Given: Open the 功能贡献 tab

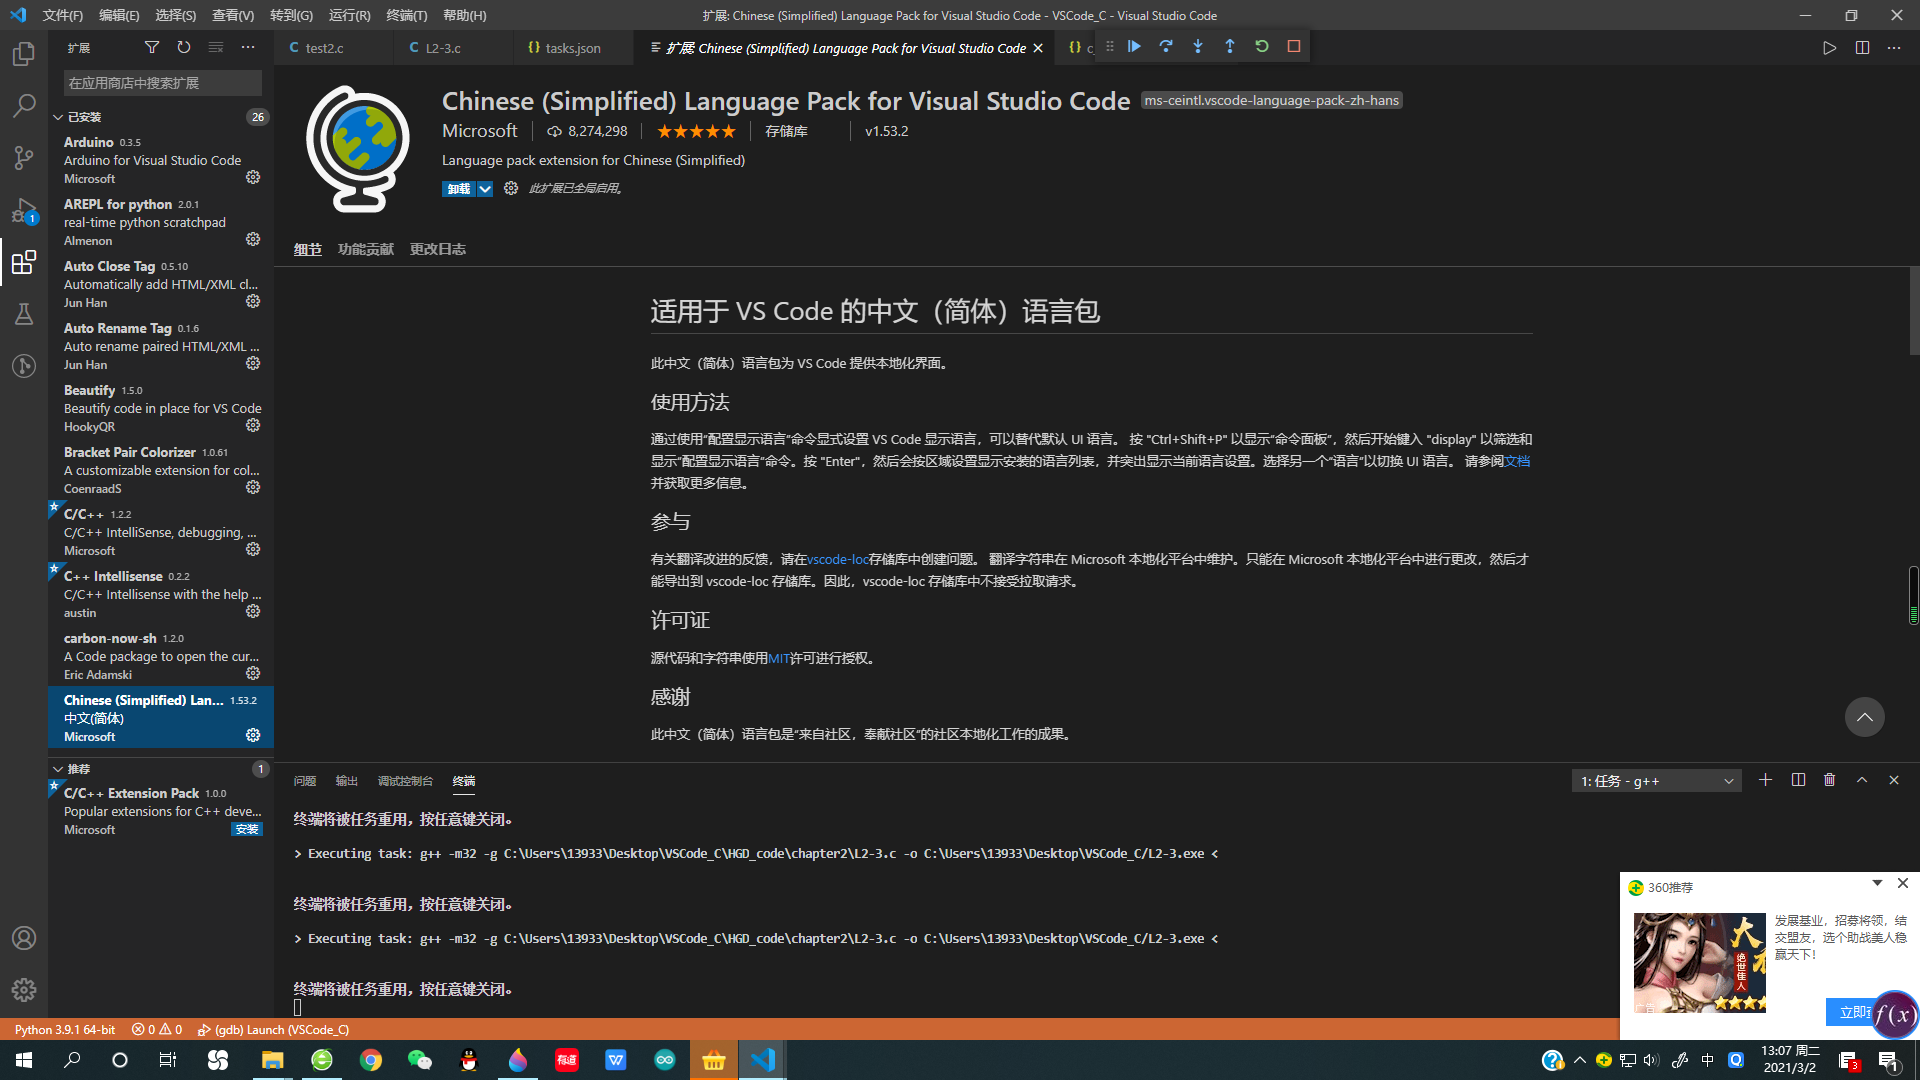Looking at the screenshot, I should 366,249.
